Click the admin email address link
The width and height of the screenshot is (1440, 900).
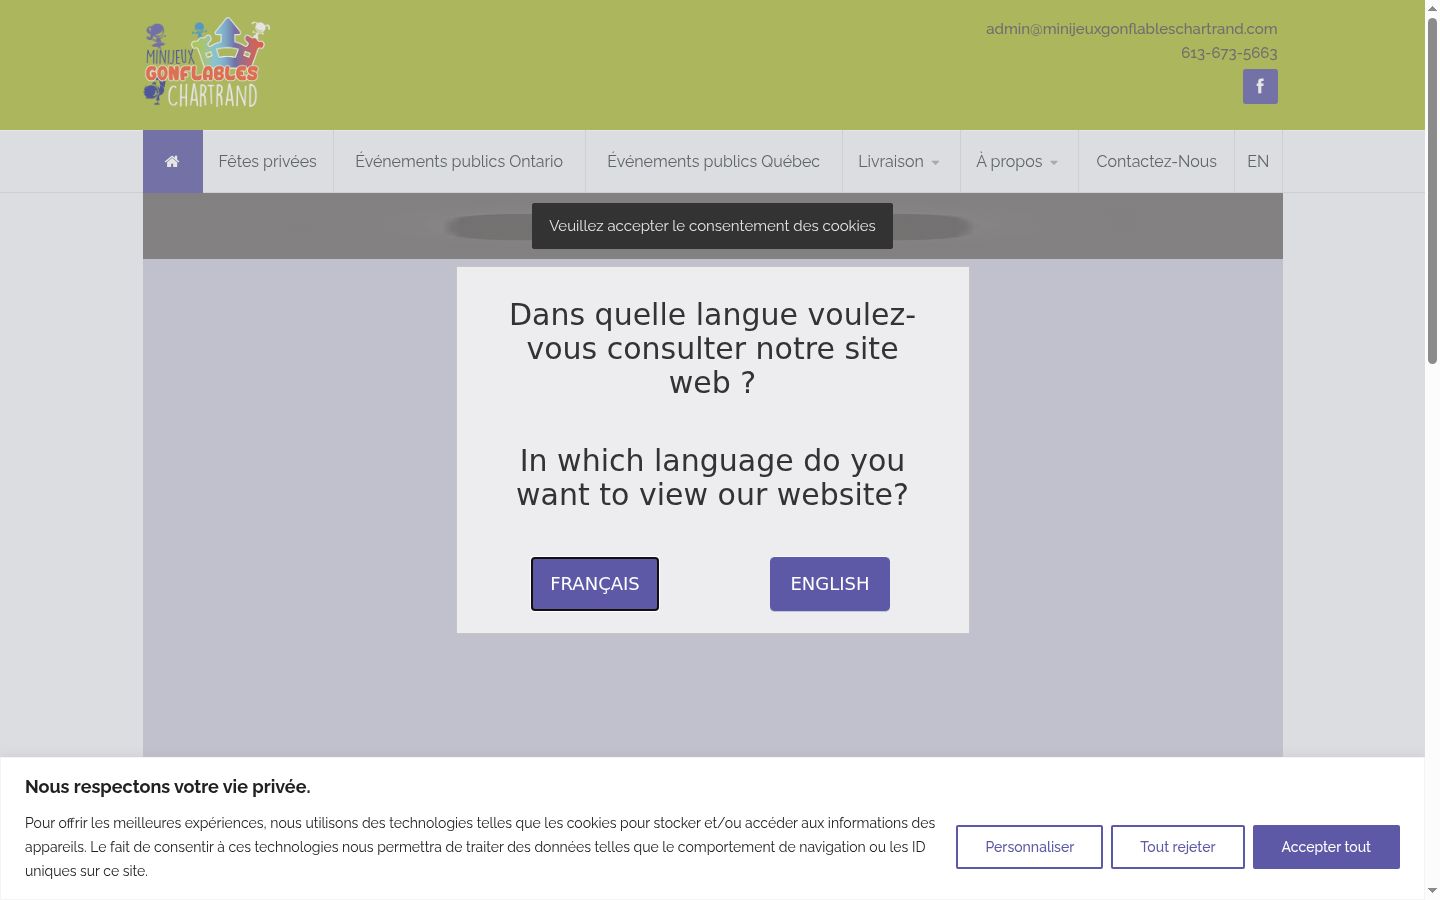click(1131, 29)
